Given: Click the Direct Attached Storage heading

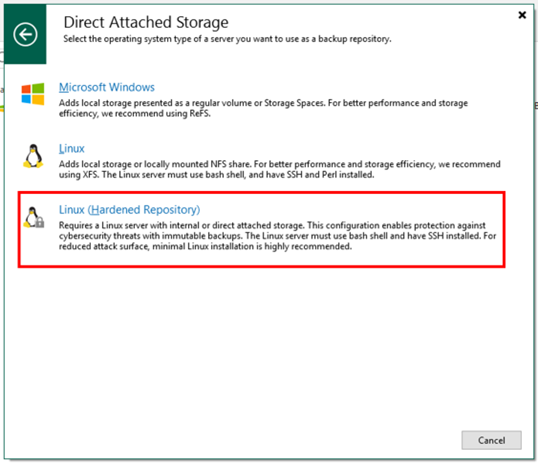Looking at the screenshot, I should point(146,22).
